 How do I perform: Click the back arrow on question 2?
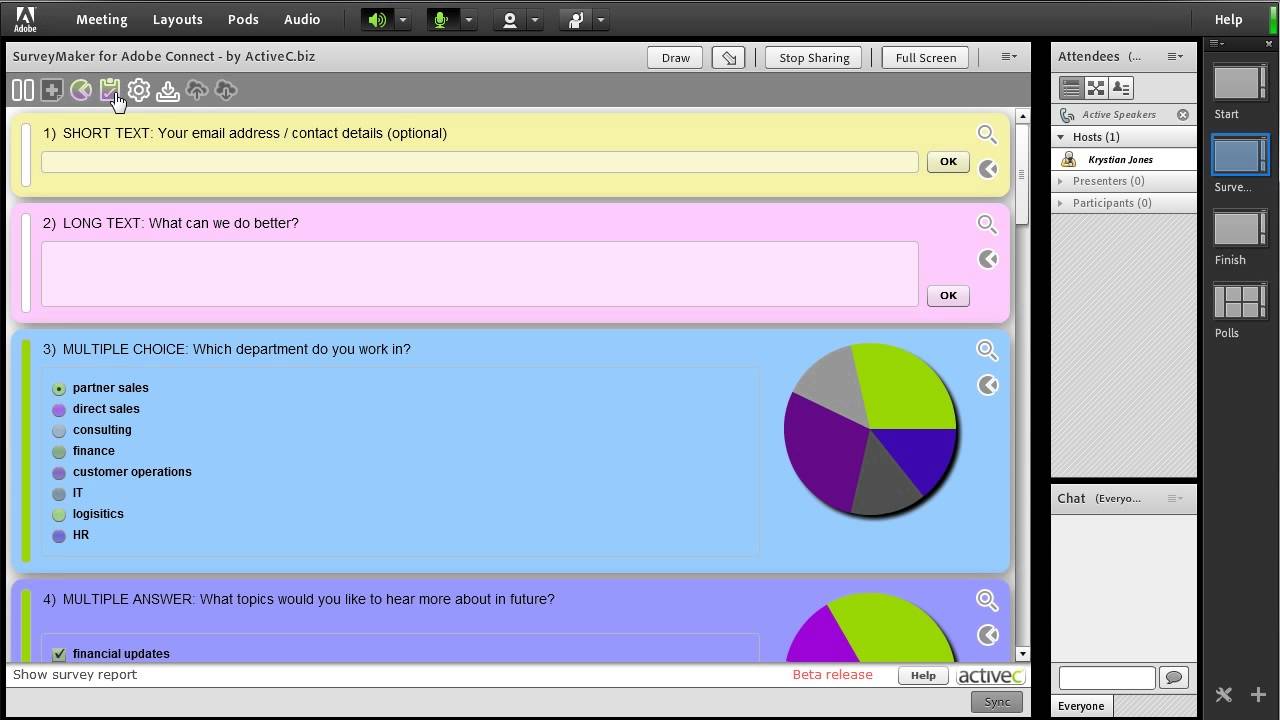(988, 259)
